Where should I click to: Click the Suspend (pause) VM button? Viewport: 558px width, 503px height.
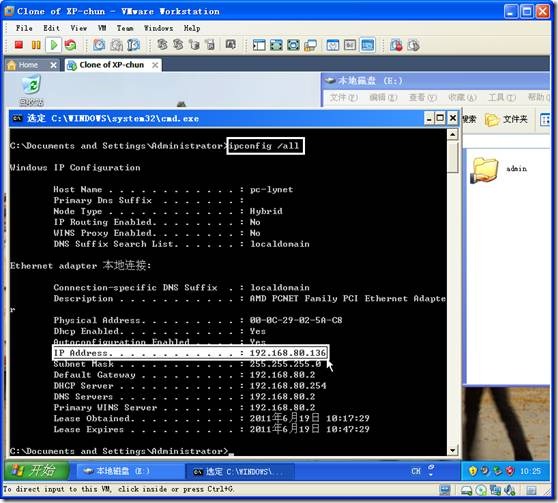point(36,45)
